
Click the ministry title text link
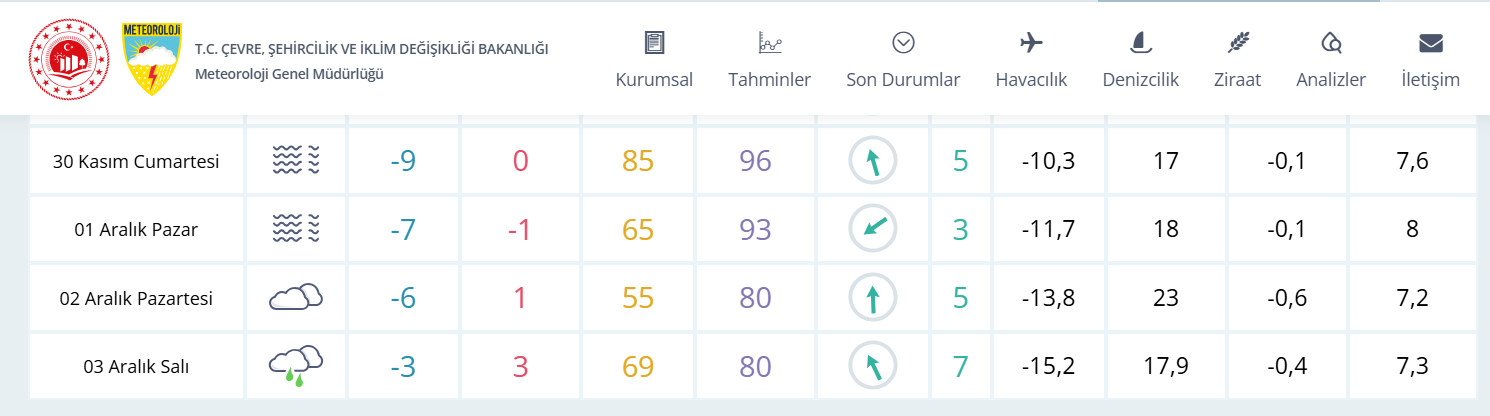click(x=371, y=49)
